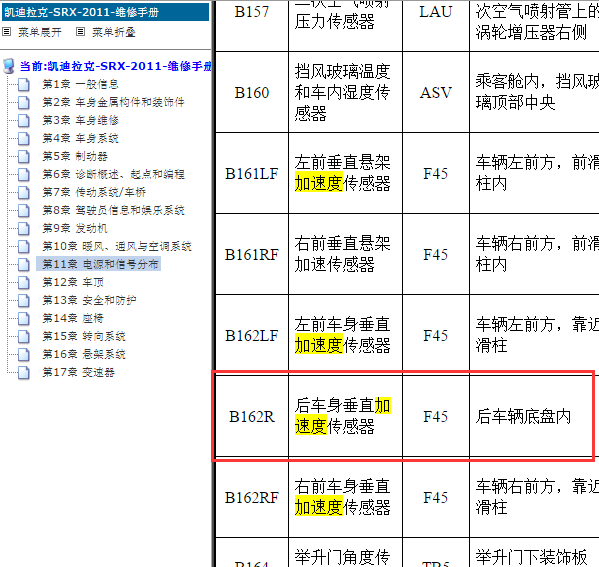Click the F45 cell in the B162RF row
The width and height of the screenshot is (599, 567).
435,497
